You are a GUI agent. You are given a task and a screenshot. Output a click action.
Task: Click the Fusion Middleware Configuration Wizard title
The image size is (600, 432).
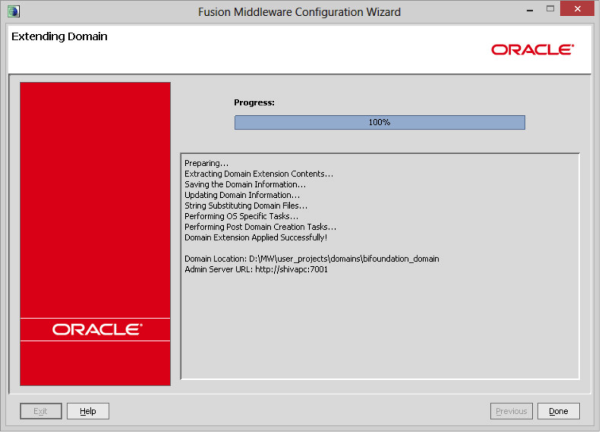(x=298, y=11)
